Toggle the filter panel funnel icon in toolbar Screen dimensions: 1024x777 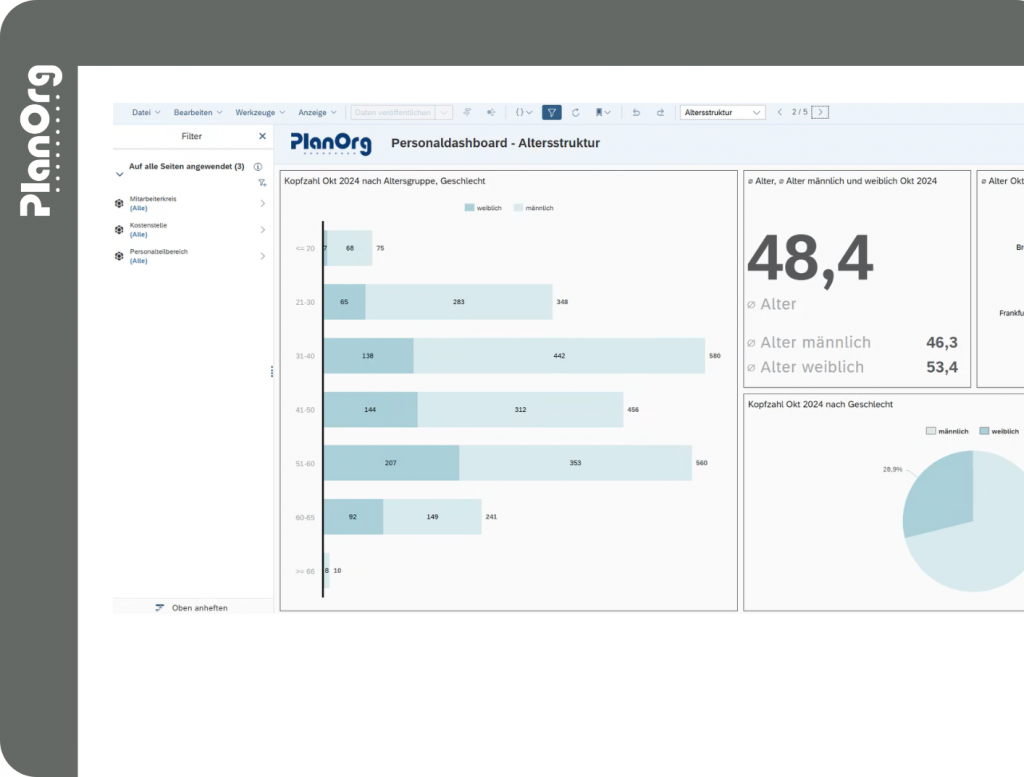tap(551, 113)
